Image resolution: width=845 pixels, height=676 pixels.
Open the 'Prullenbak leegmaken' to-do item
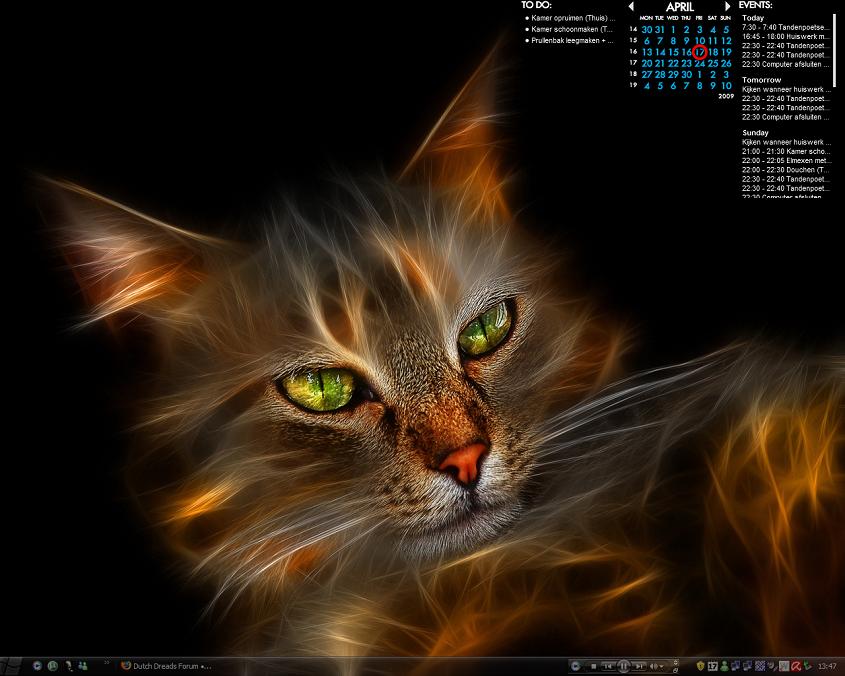click(569, 40)
